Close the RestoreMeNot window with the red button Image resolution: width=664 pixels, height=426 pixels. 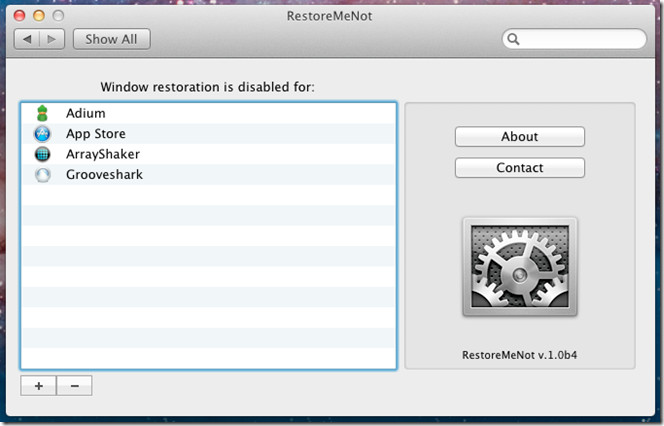point(19,16)
